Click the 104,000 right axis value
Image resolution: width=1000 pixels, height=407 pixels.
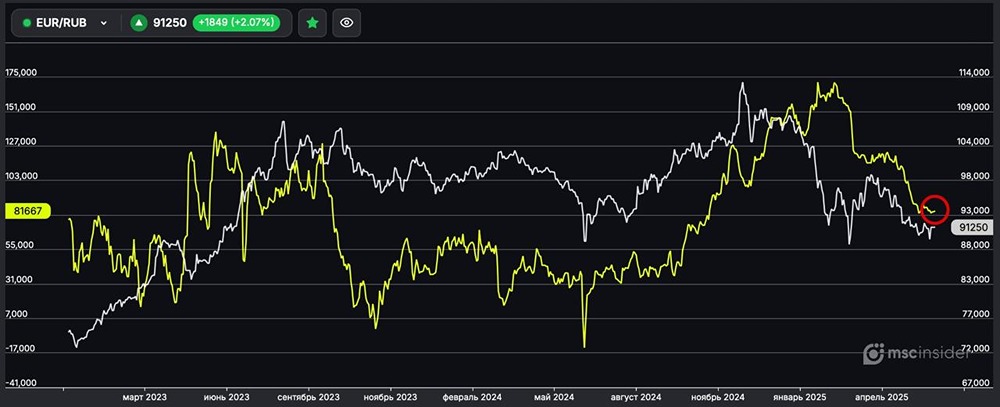(974, 142)
